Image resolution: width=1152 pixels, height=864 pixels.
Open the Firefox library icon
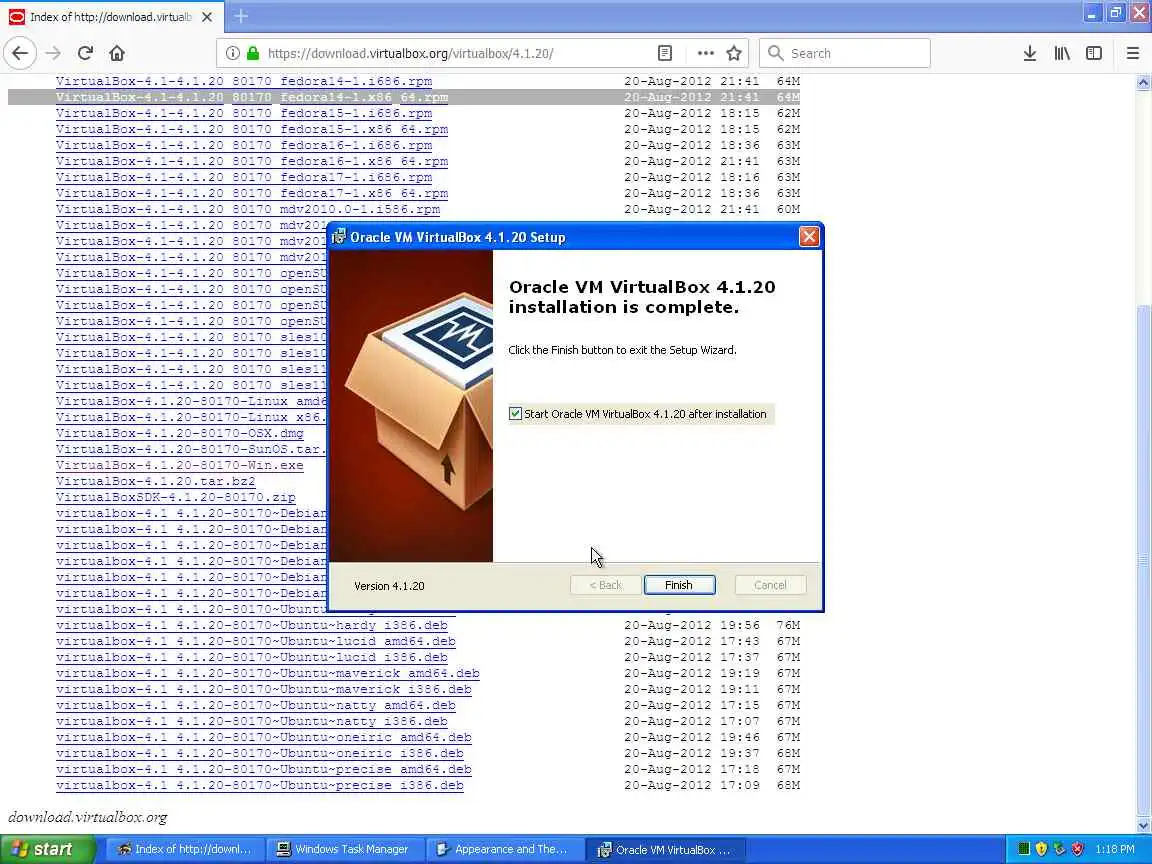1062,53
